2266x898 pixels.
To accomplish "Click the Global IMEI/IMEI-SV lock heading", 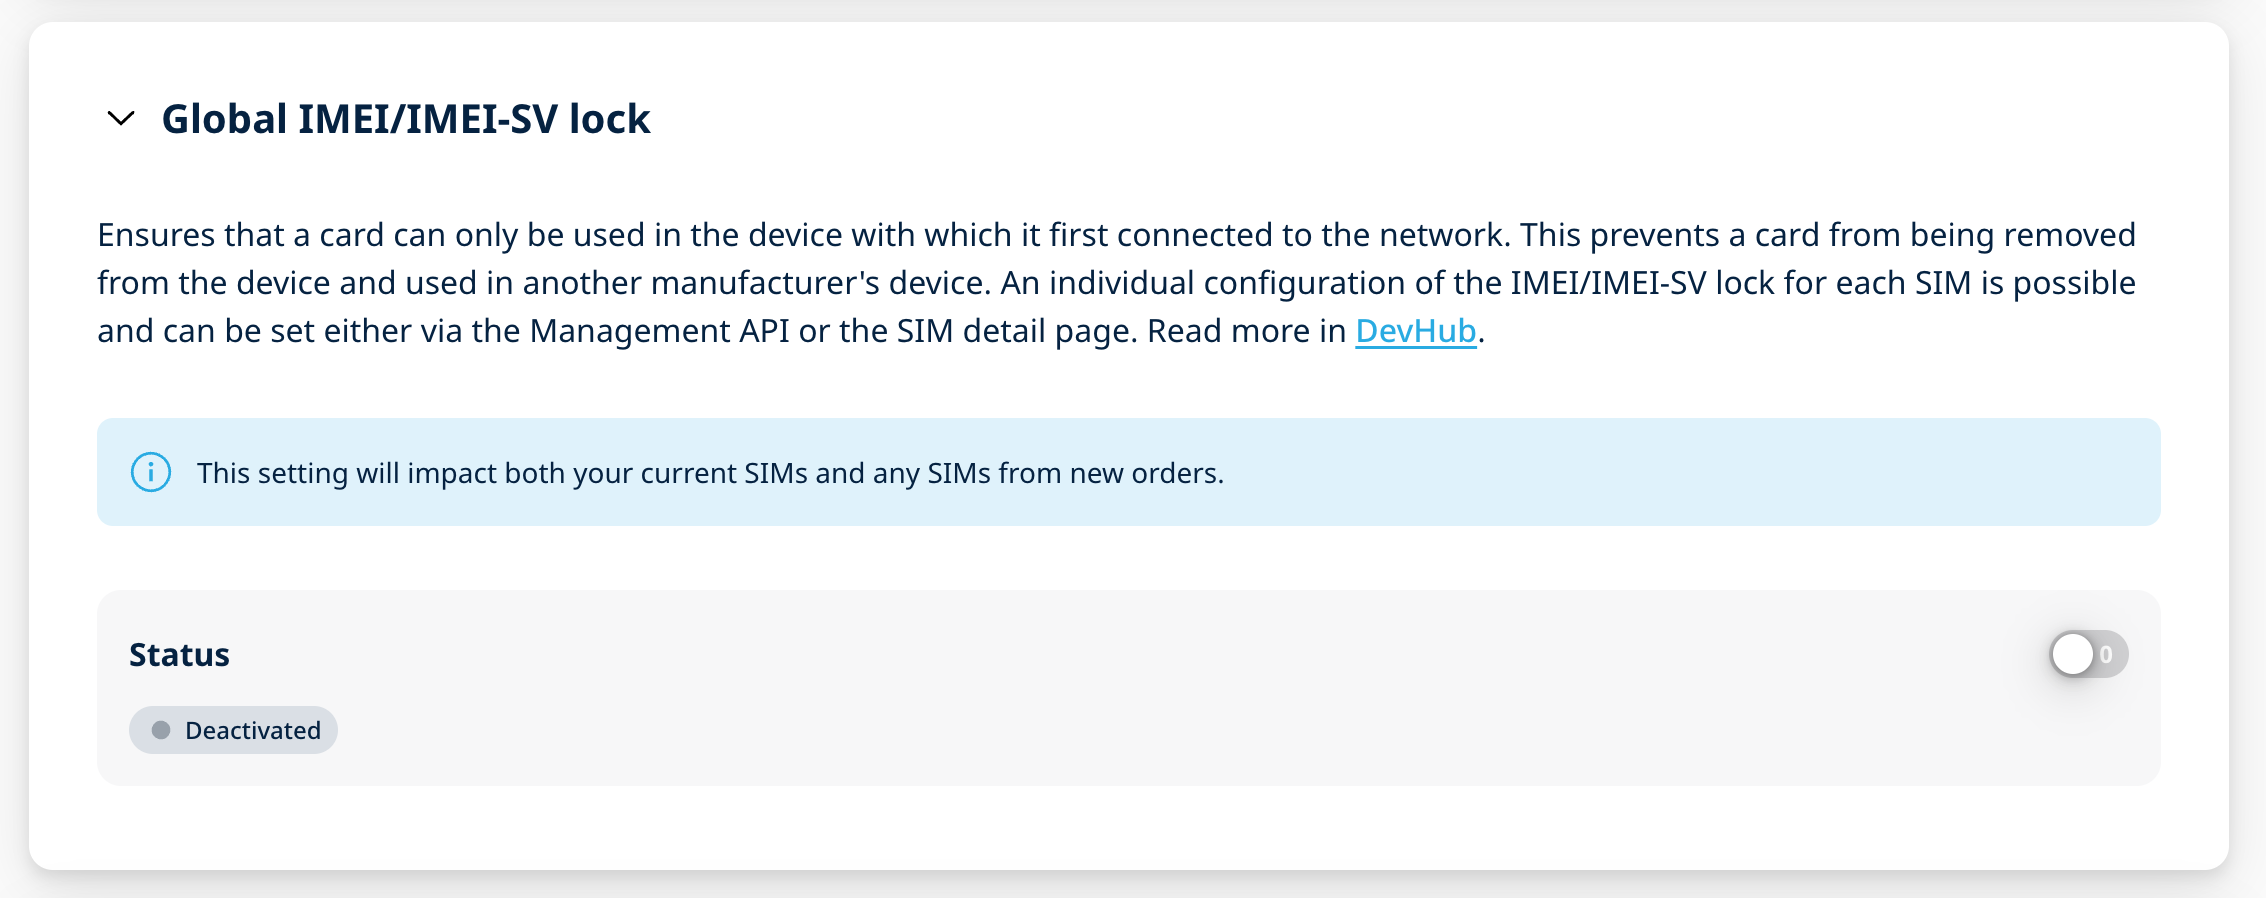I will point(405,118).
